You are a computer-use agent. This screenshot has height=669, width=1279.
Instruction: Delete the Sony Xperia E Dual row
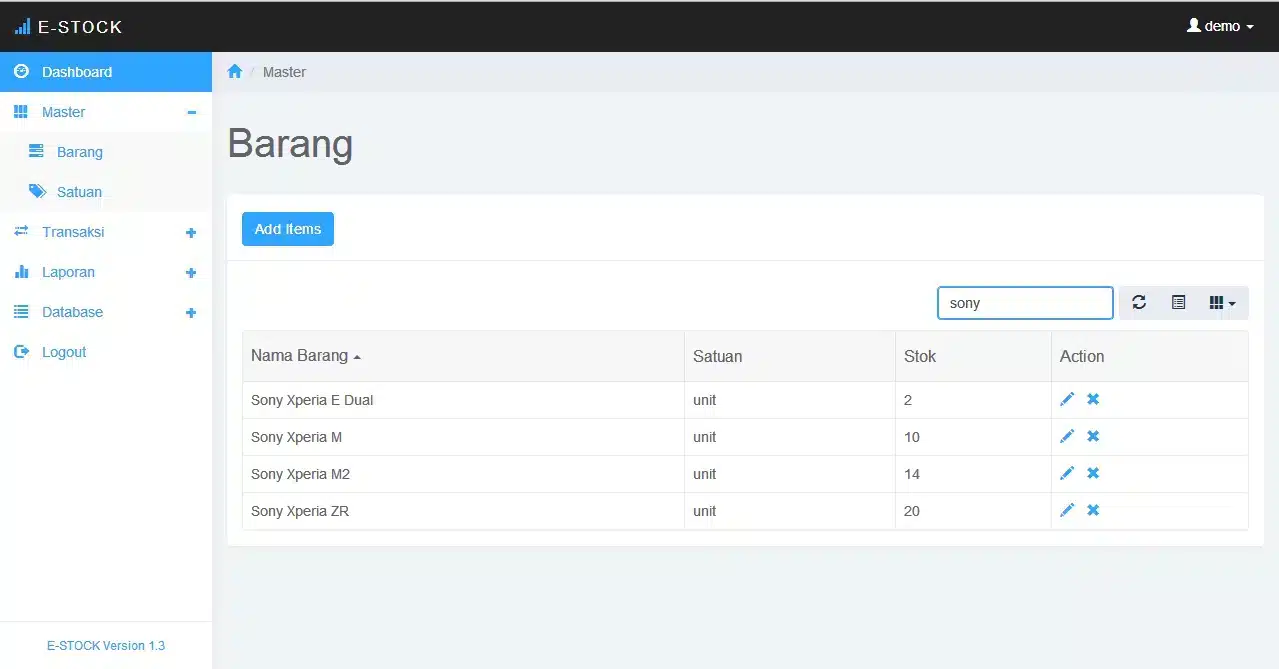point(1093,399)
